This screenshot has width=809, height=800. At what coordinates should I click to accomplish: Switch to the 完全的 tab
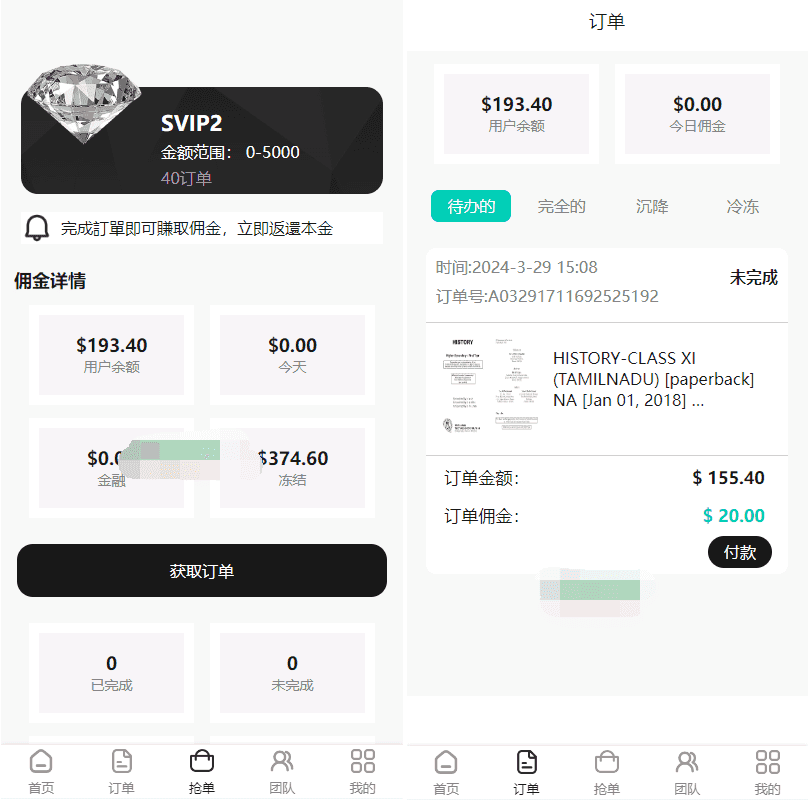(x=561, y=206)
